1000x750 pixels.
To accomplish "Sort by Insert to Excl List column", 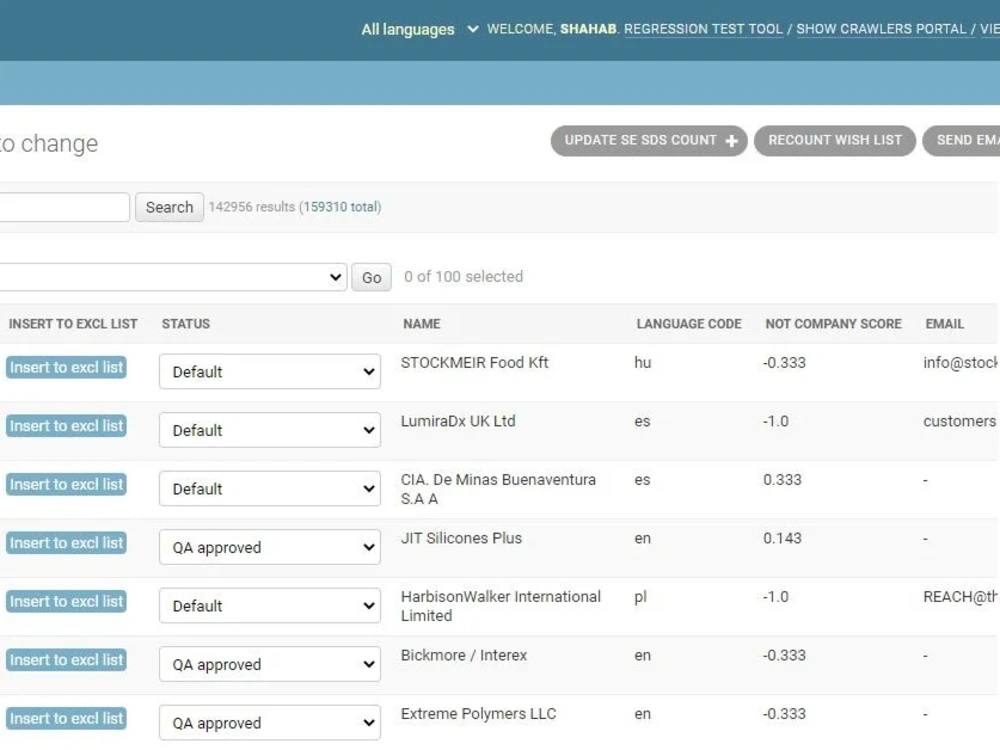I will click(73, 324).
